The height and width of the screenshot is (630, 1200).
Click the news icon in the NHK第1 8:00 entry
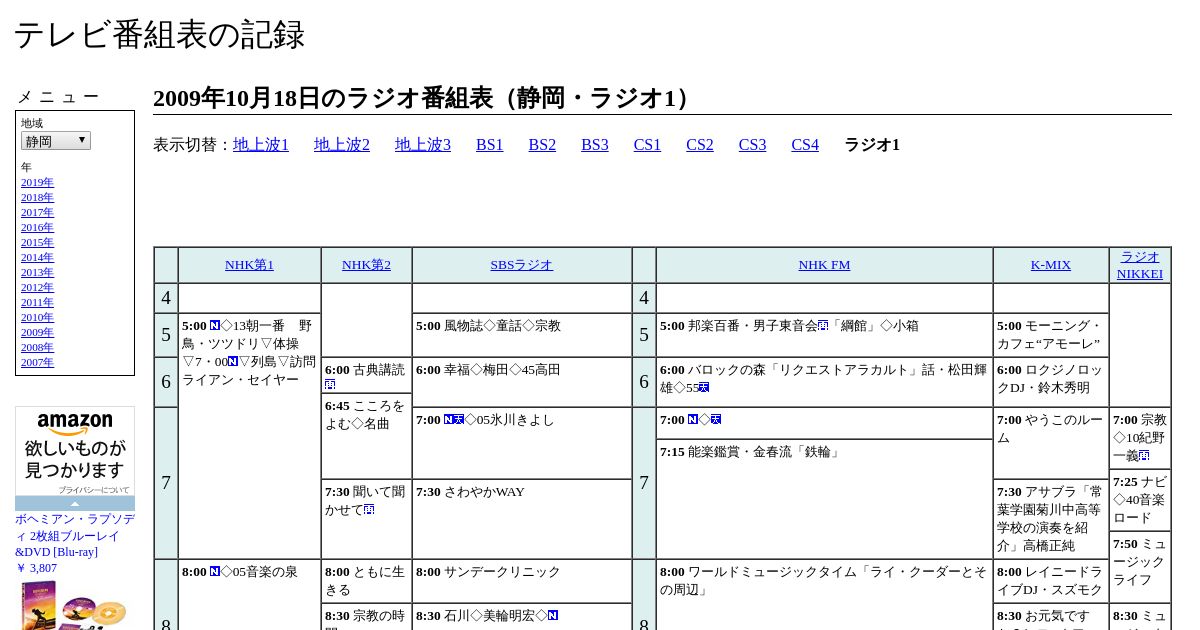pyautogui.click(x=215, y=572)
